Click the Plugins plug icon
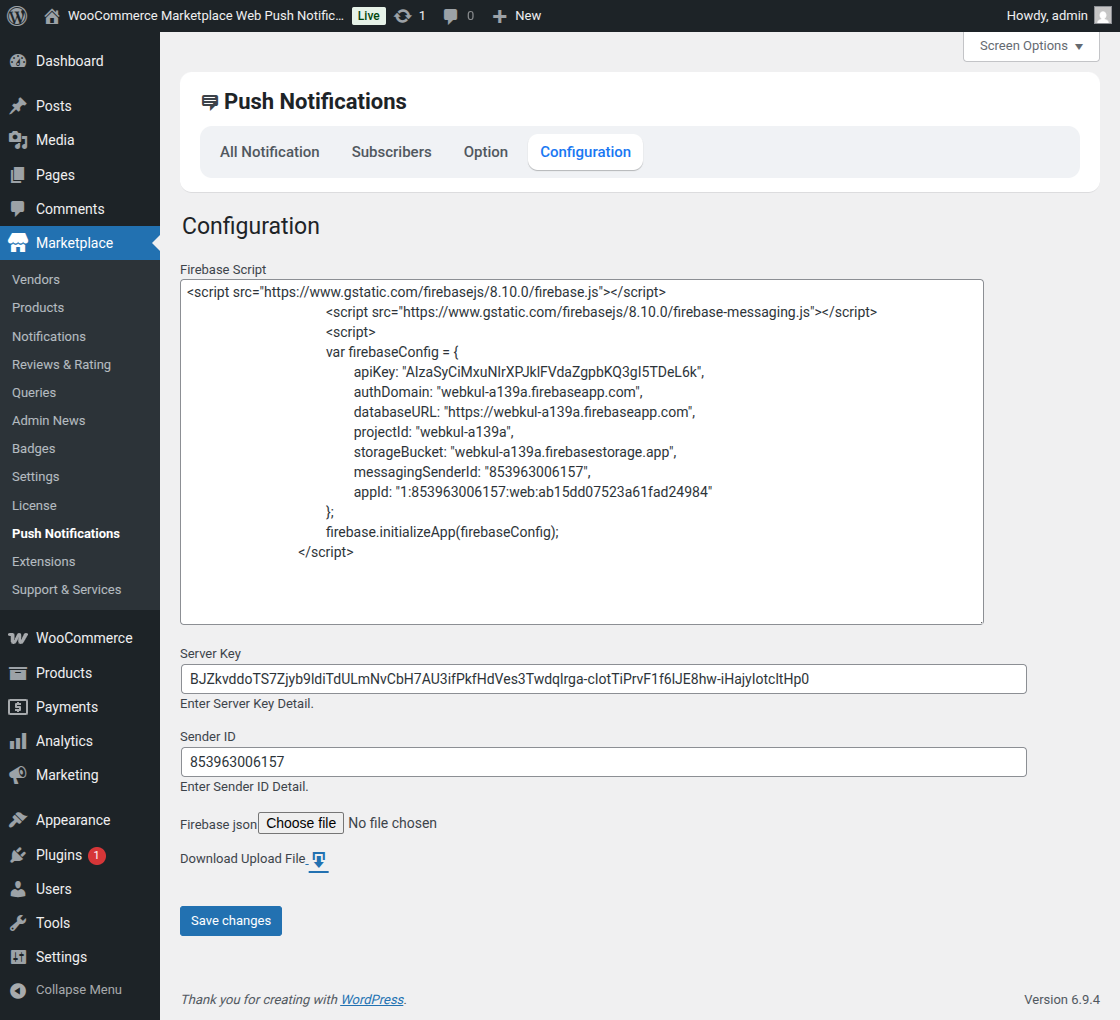Image resolution: width=1120 pixels, height=1020 pixels. click(18, 855)
